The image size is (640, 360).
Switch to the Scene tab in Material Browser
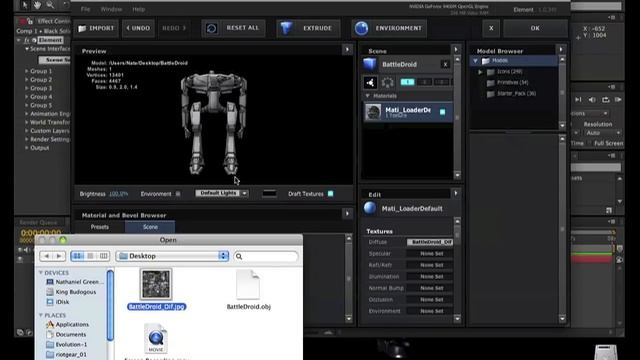click(x=150, y=227)
